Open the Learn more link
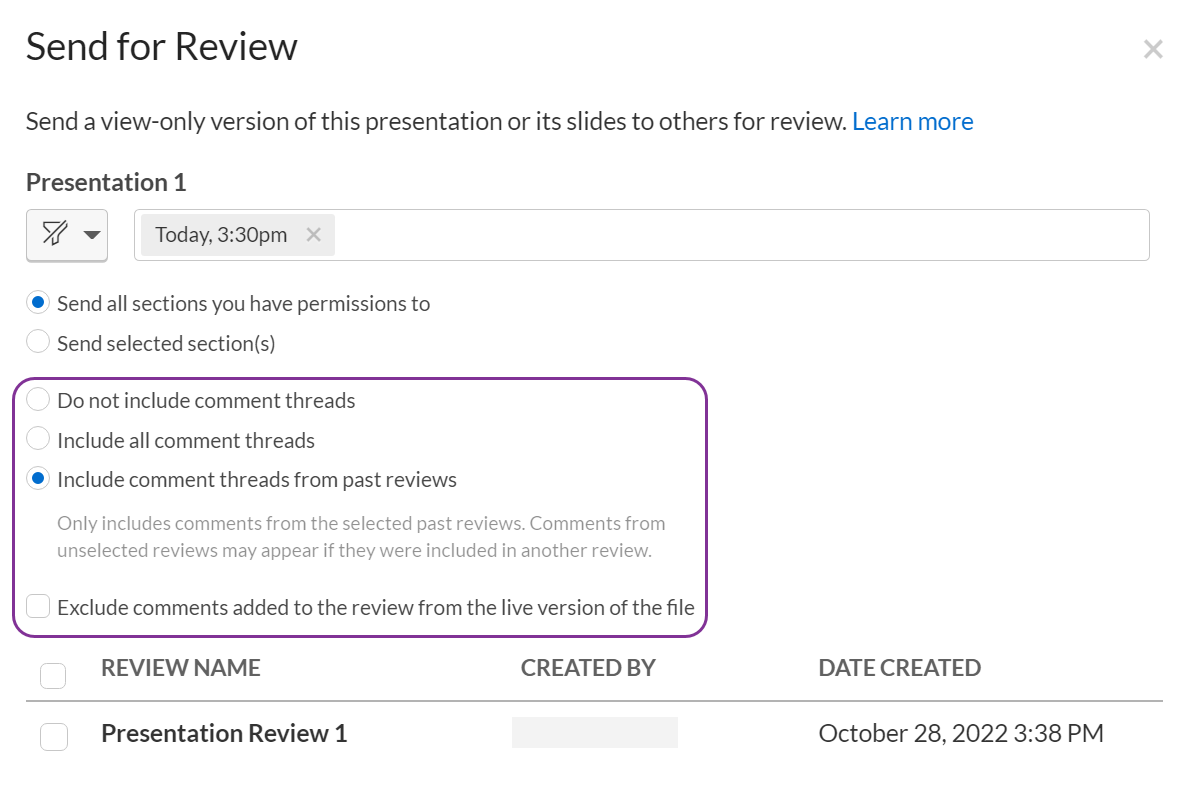Image resolution: width=1180 pixels, height=808 pixels. (x=912, y=120)
